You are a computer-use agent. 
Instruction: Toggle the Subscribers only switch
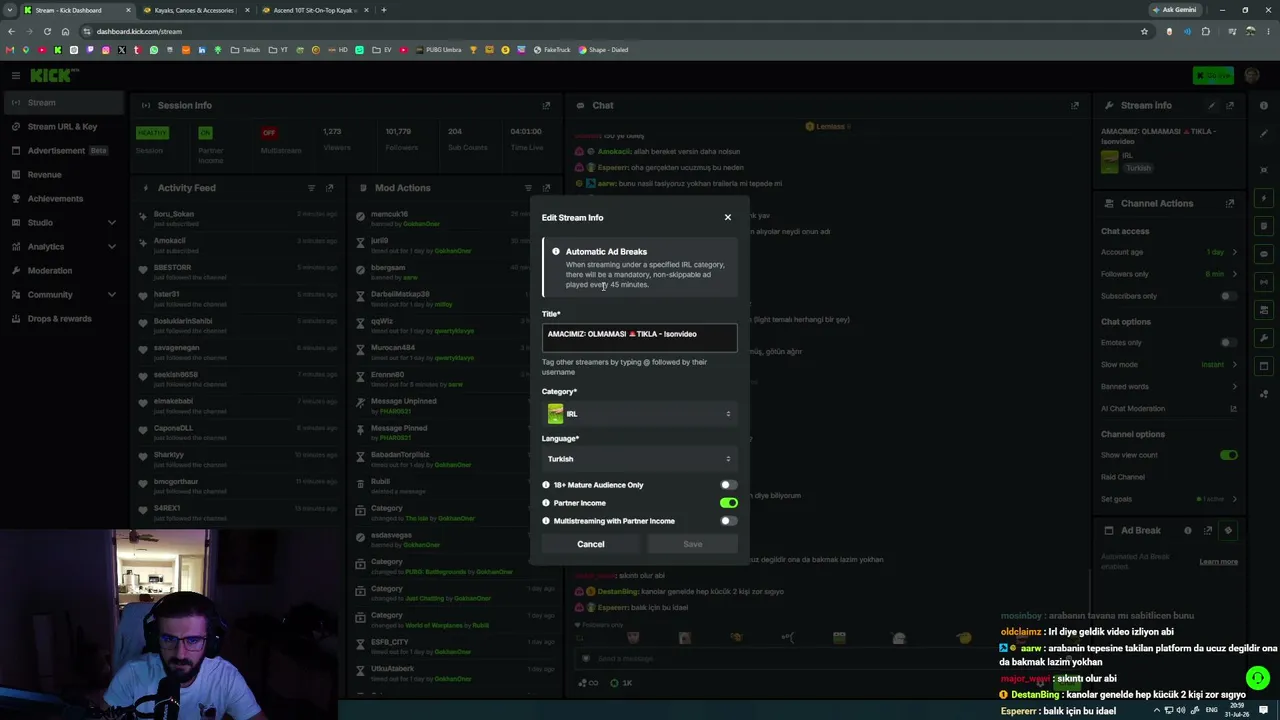pos(1228,296)
